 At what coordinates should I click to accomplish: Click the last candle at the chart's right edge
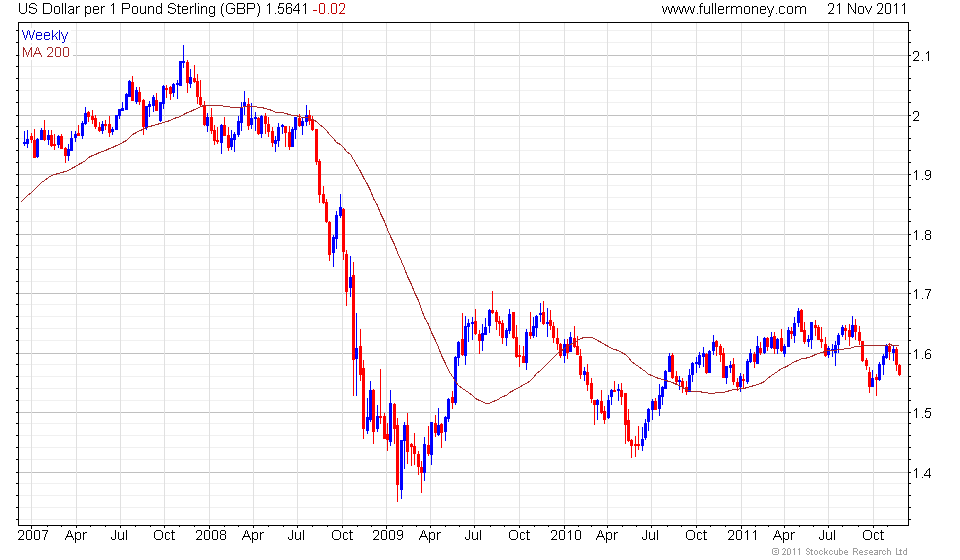[899, 369]
